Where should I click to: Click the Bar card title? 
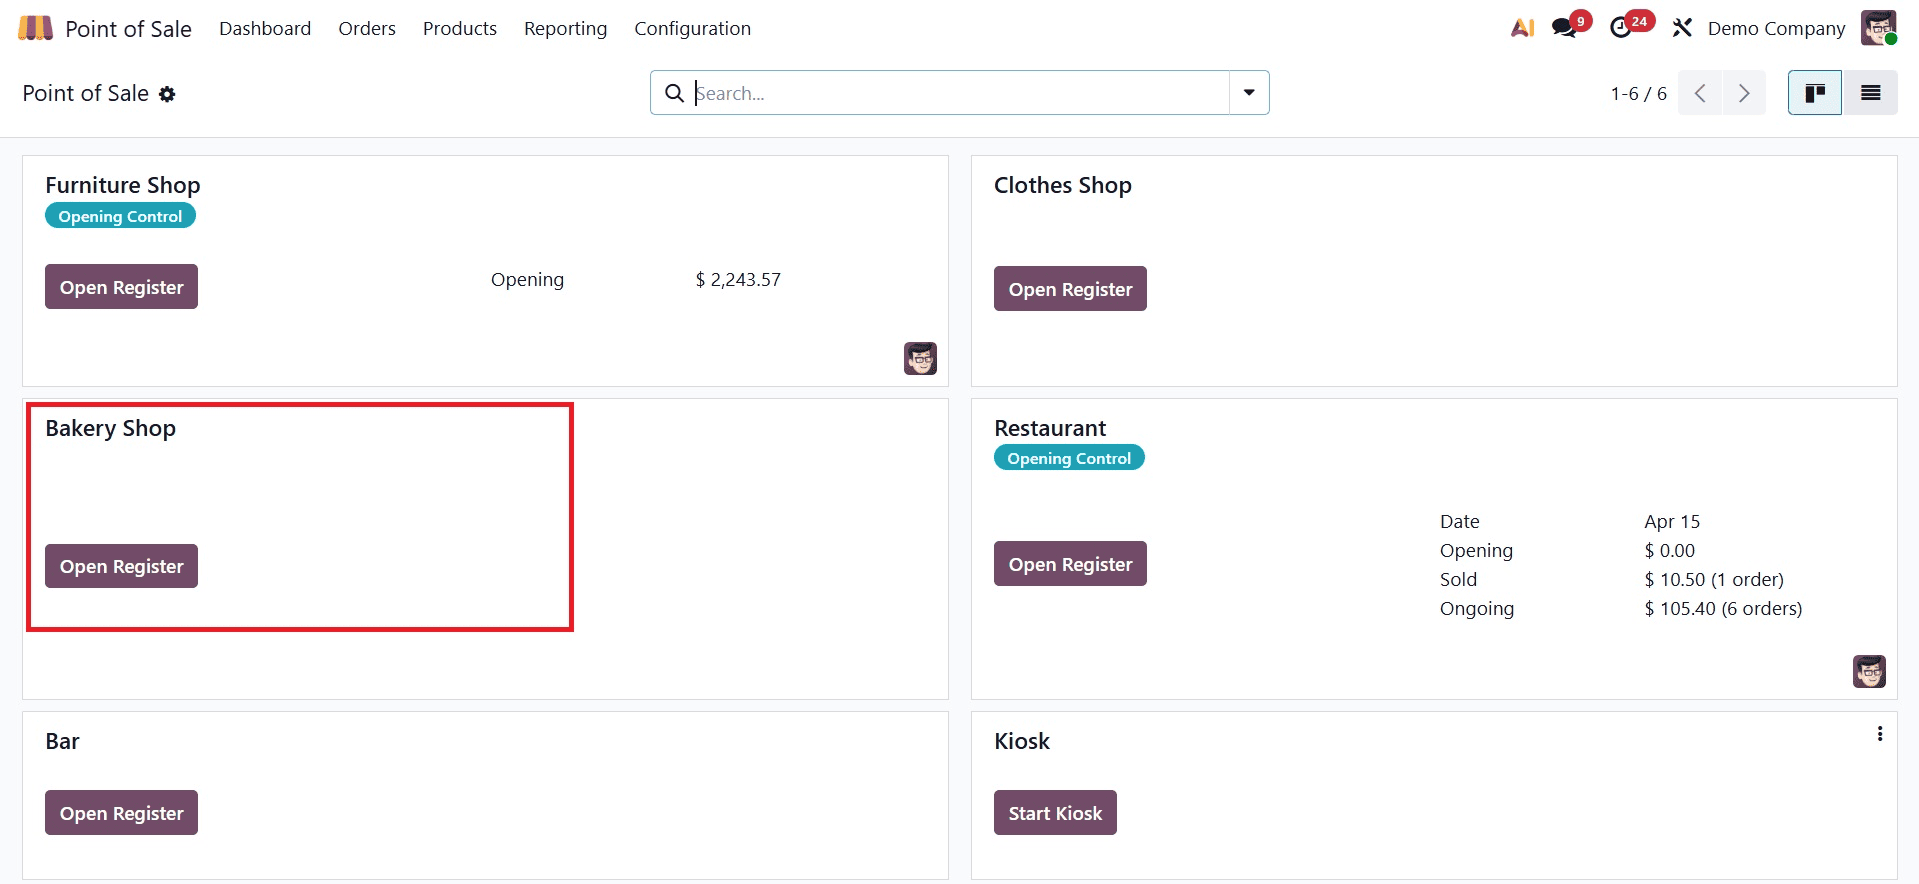pos(62,741)
